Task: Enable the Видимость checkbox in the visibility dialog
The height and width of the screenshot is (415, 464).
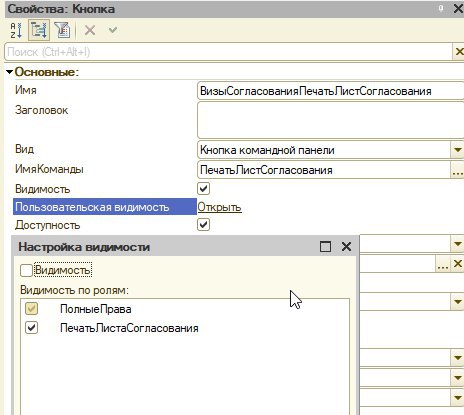Action: tap(26, 270)
